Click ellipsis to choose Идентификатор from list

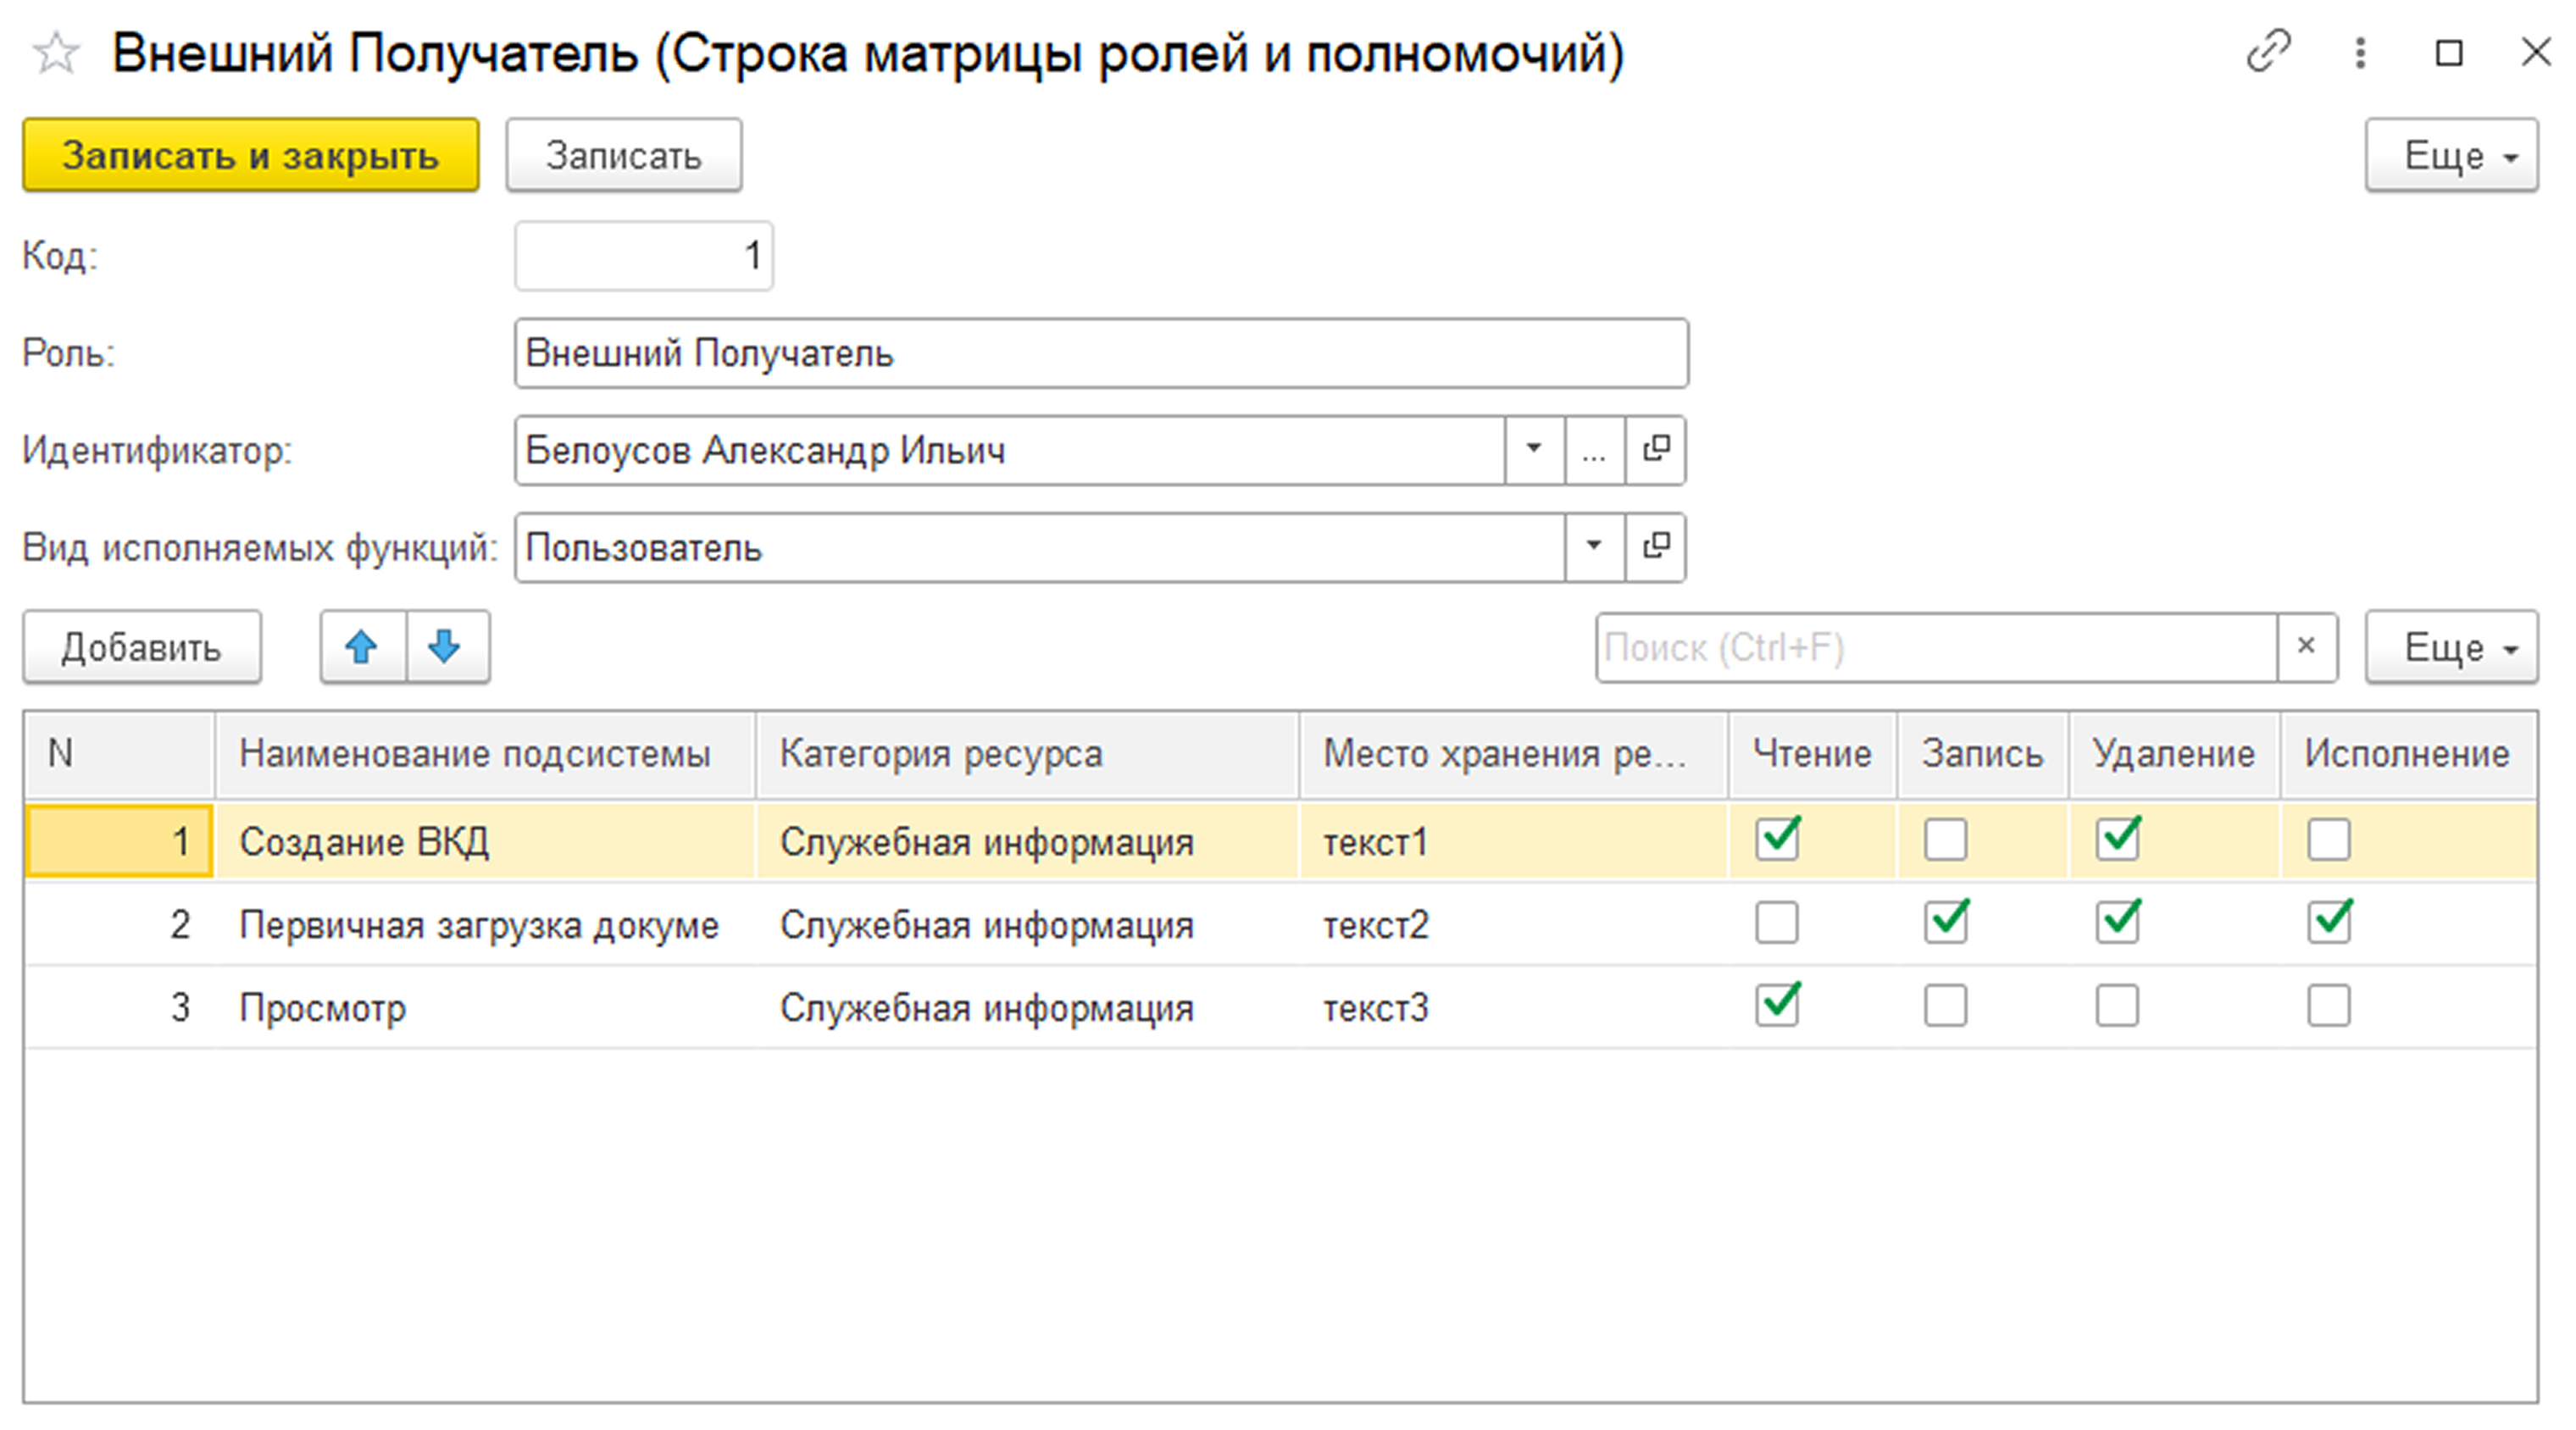[1594, 451]
